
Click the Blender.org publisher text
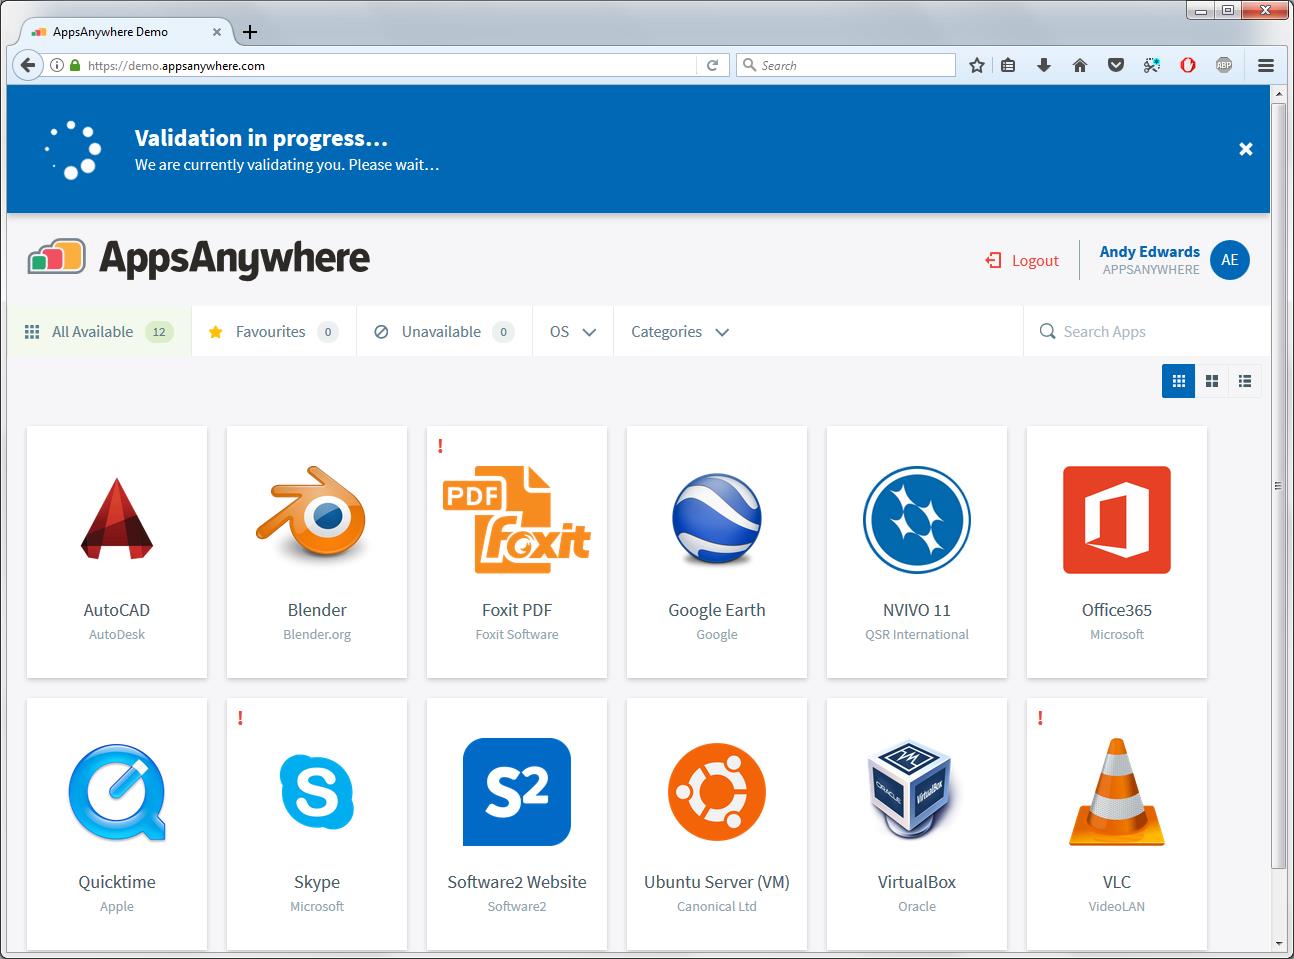pos(317,634)
